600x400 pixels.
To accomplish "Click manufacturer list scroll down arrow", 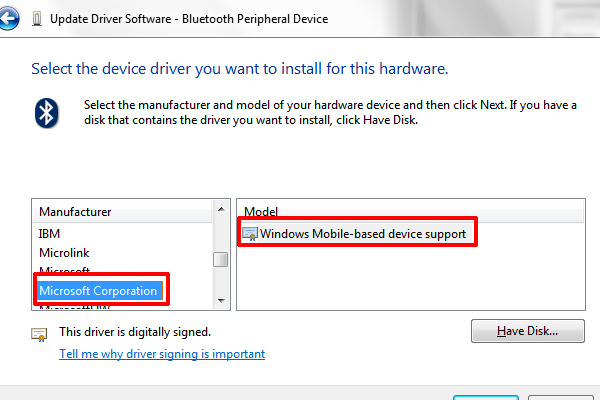I will (x=221, y=300).
